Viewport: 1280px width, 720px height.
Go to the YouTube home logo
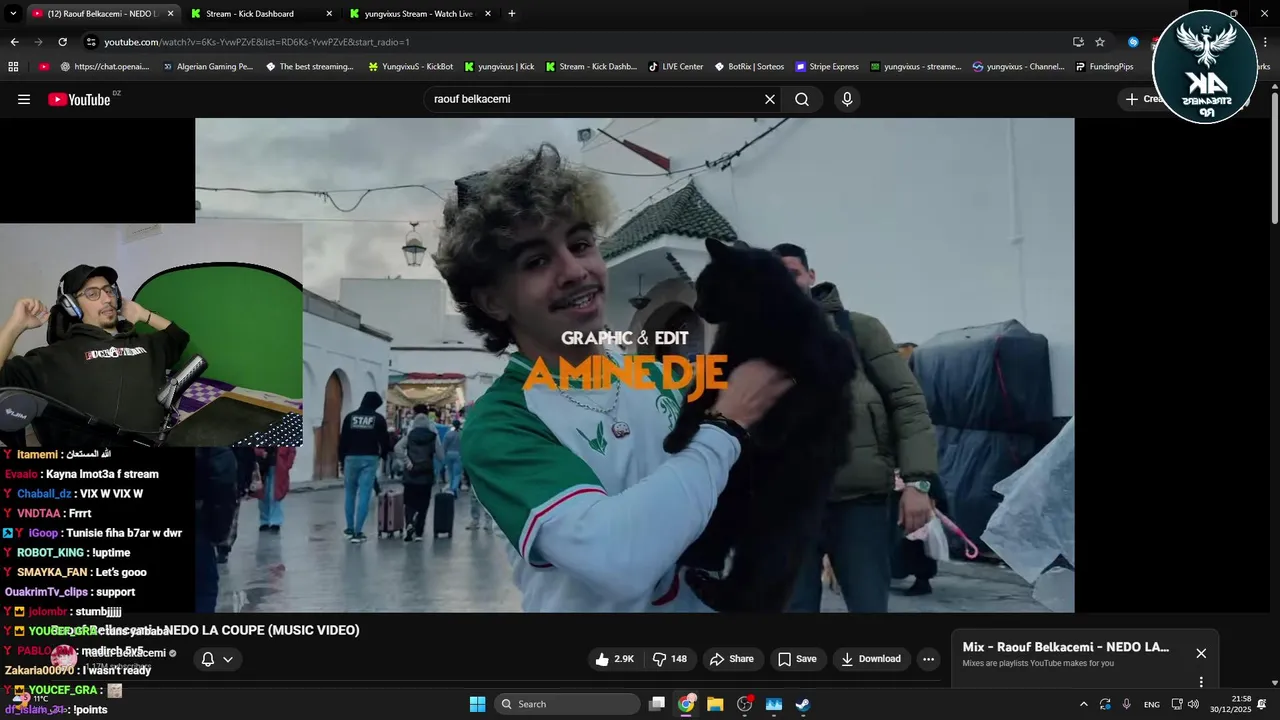79,99
